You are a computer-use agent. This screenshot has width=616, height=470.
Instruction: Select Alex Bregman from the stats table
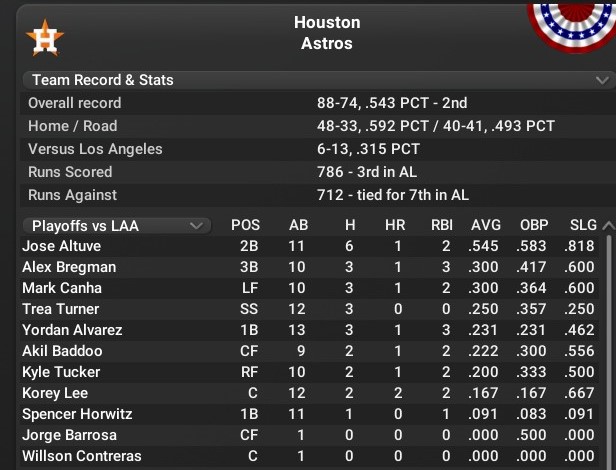click(69, 267)
